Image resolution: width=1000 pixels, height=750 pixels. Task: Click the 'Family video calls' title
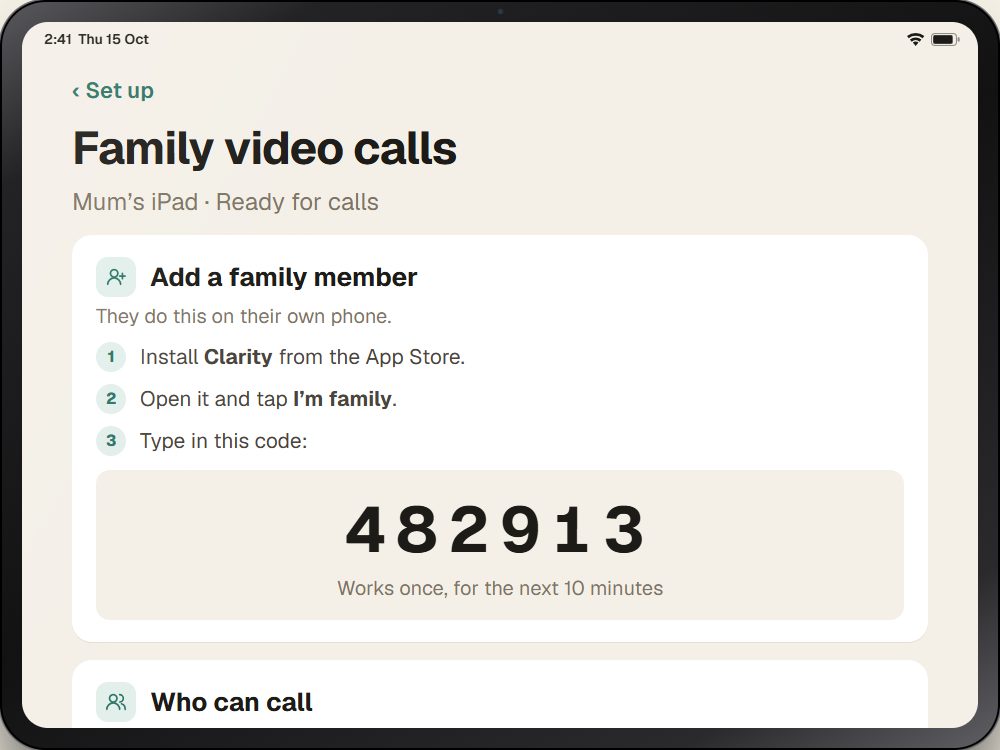pos(265,149)
